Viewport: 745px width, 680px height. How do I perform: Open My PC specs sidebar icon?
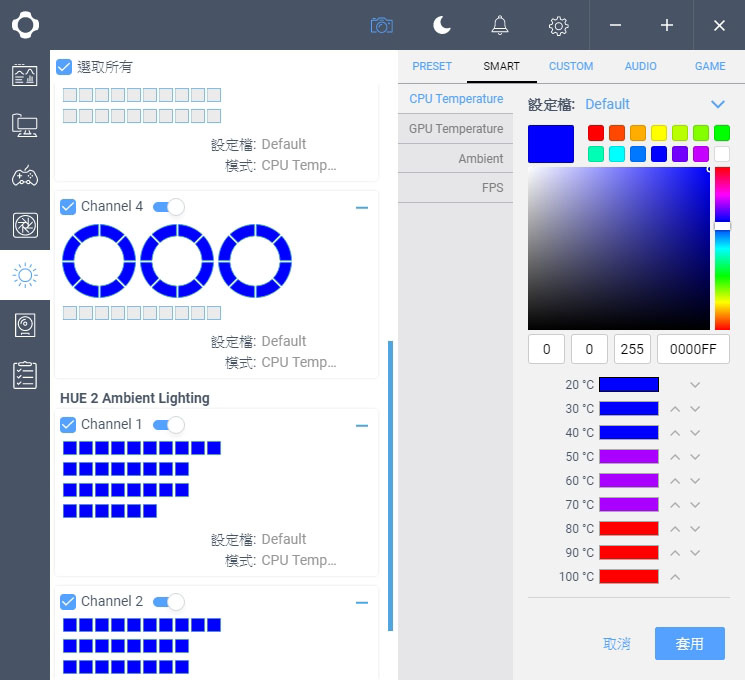click(x=25, y=125)
